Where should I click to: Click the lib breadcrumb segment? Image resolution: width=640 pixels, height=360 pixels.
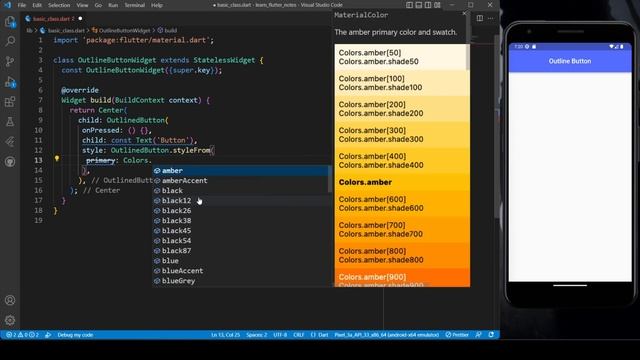(29, 30)
